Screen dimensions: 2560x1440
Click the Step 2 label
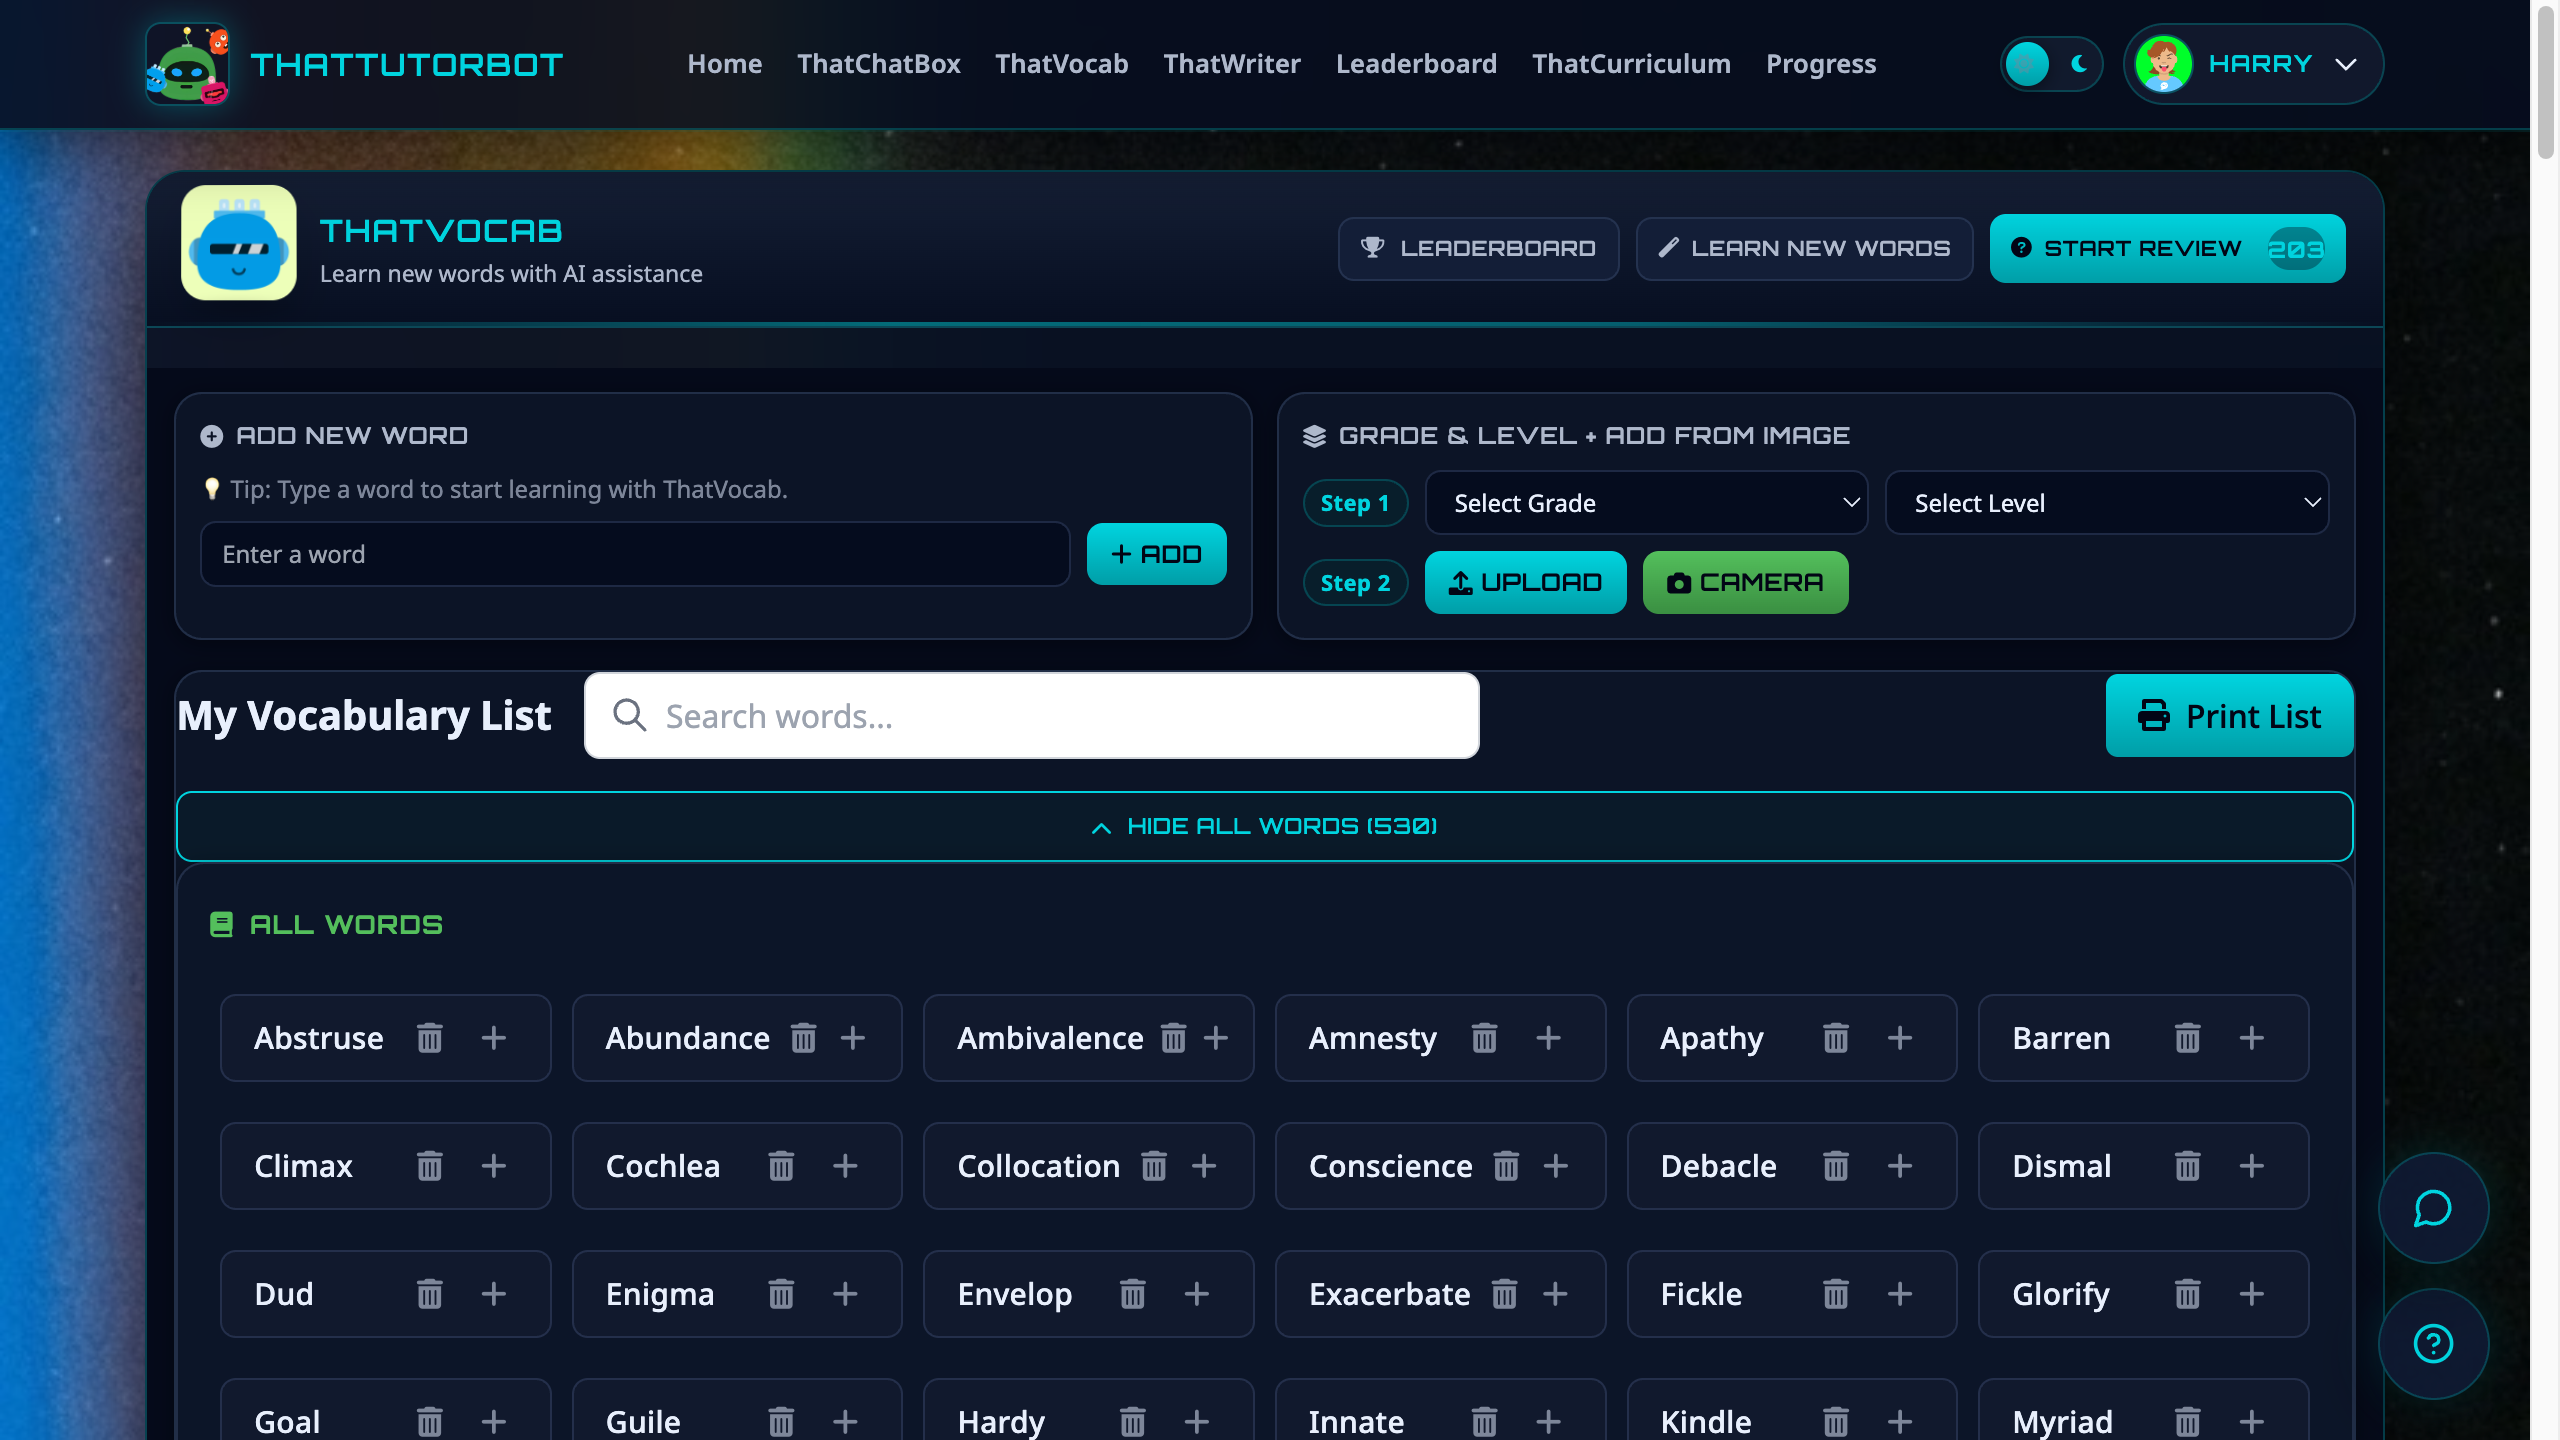pyautogui.click(x=1355, y=583)
